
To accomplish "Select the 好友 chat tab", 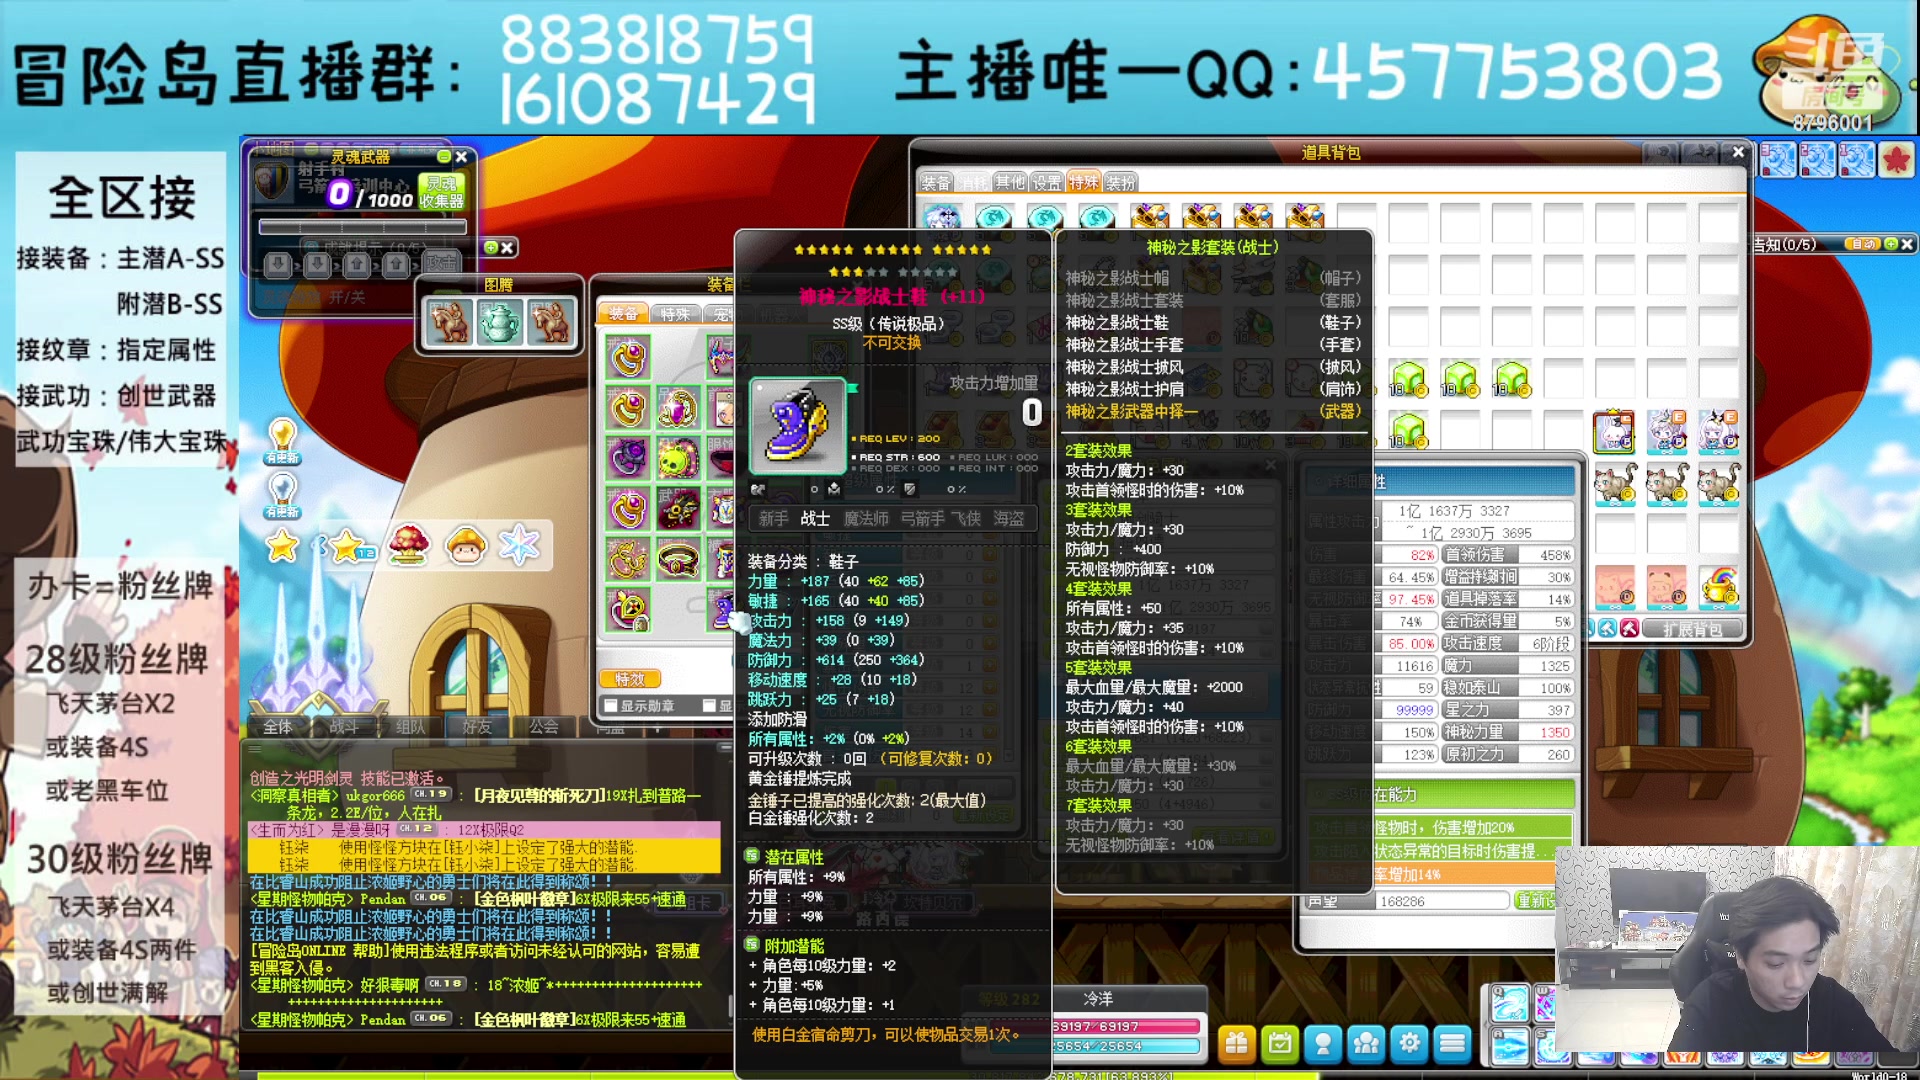I will (477, 727).
